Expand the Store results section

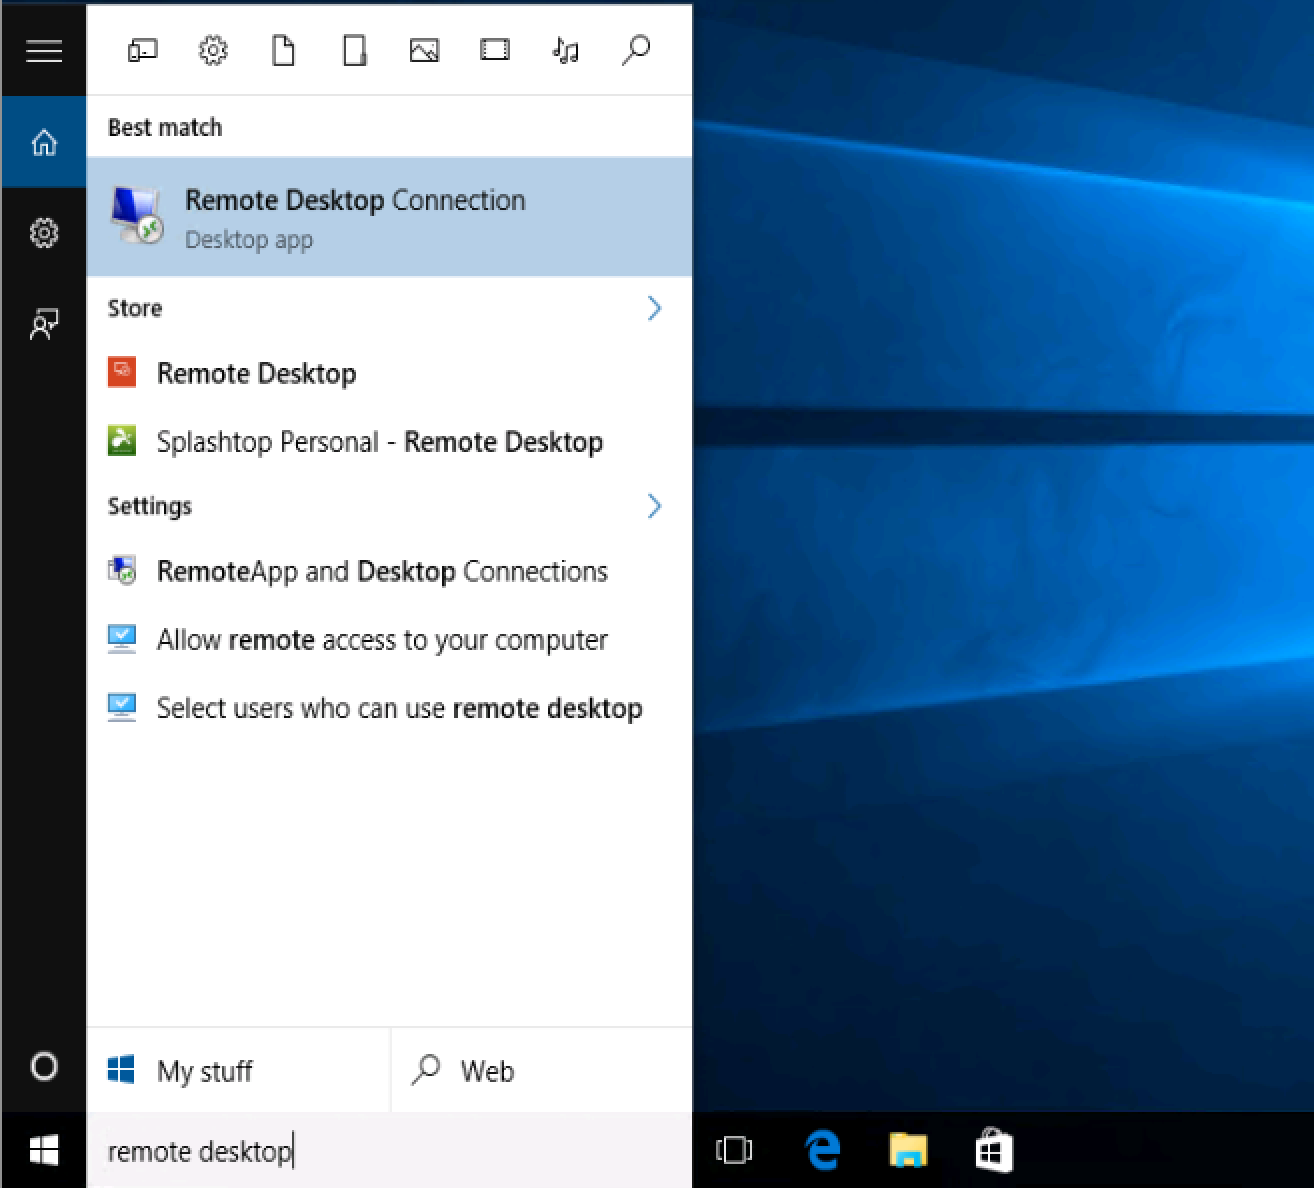pos(655,309)
